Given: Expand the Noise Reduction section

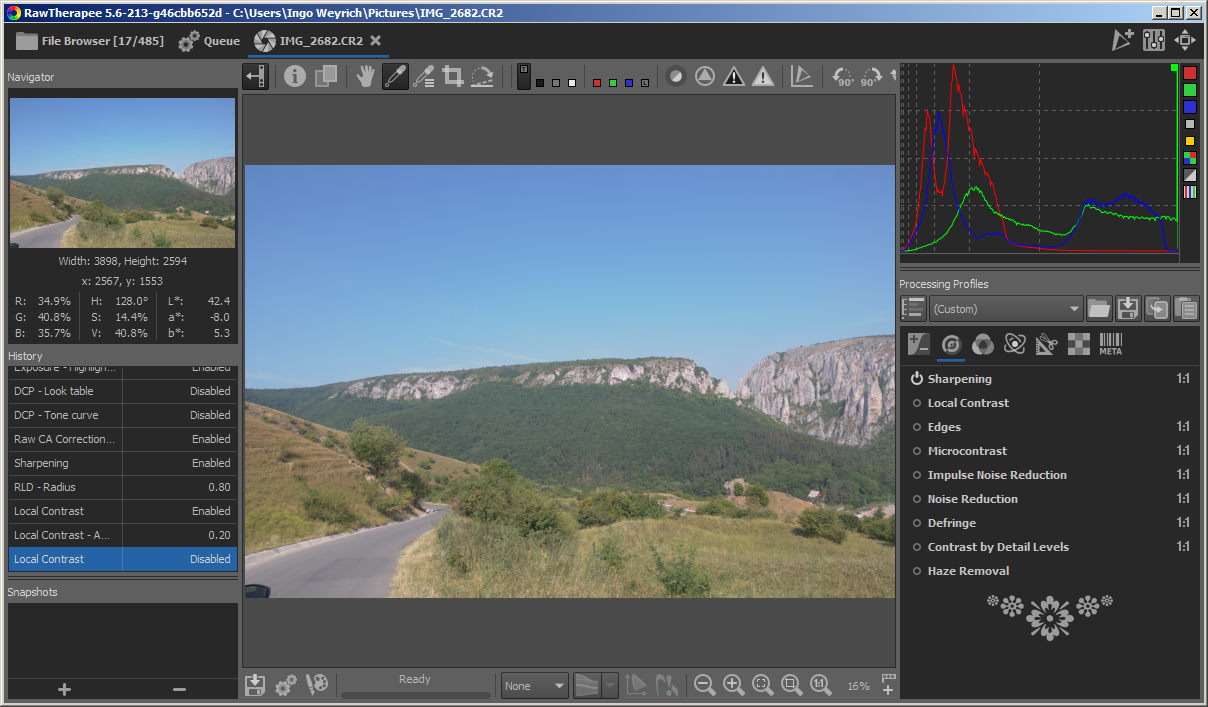Looking at the screenshot, I should (972, 499).
